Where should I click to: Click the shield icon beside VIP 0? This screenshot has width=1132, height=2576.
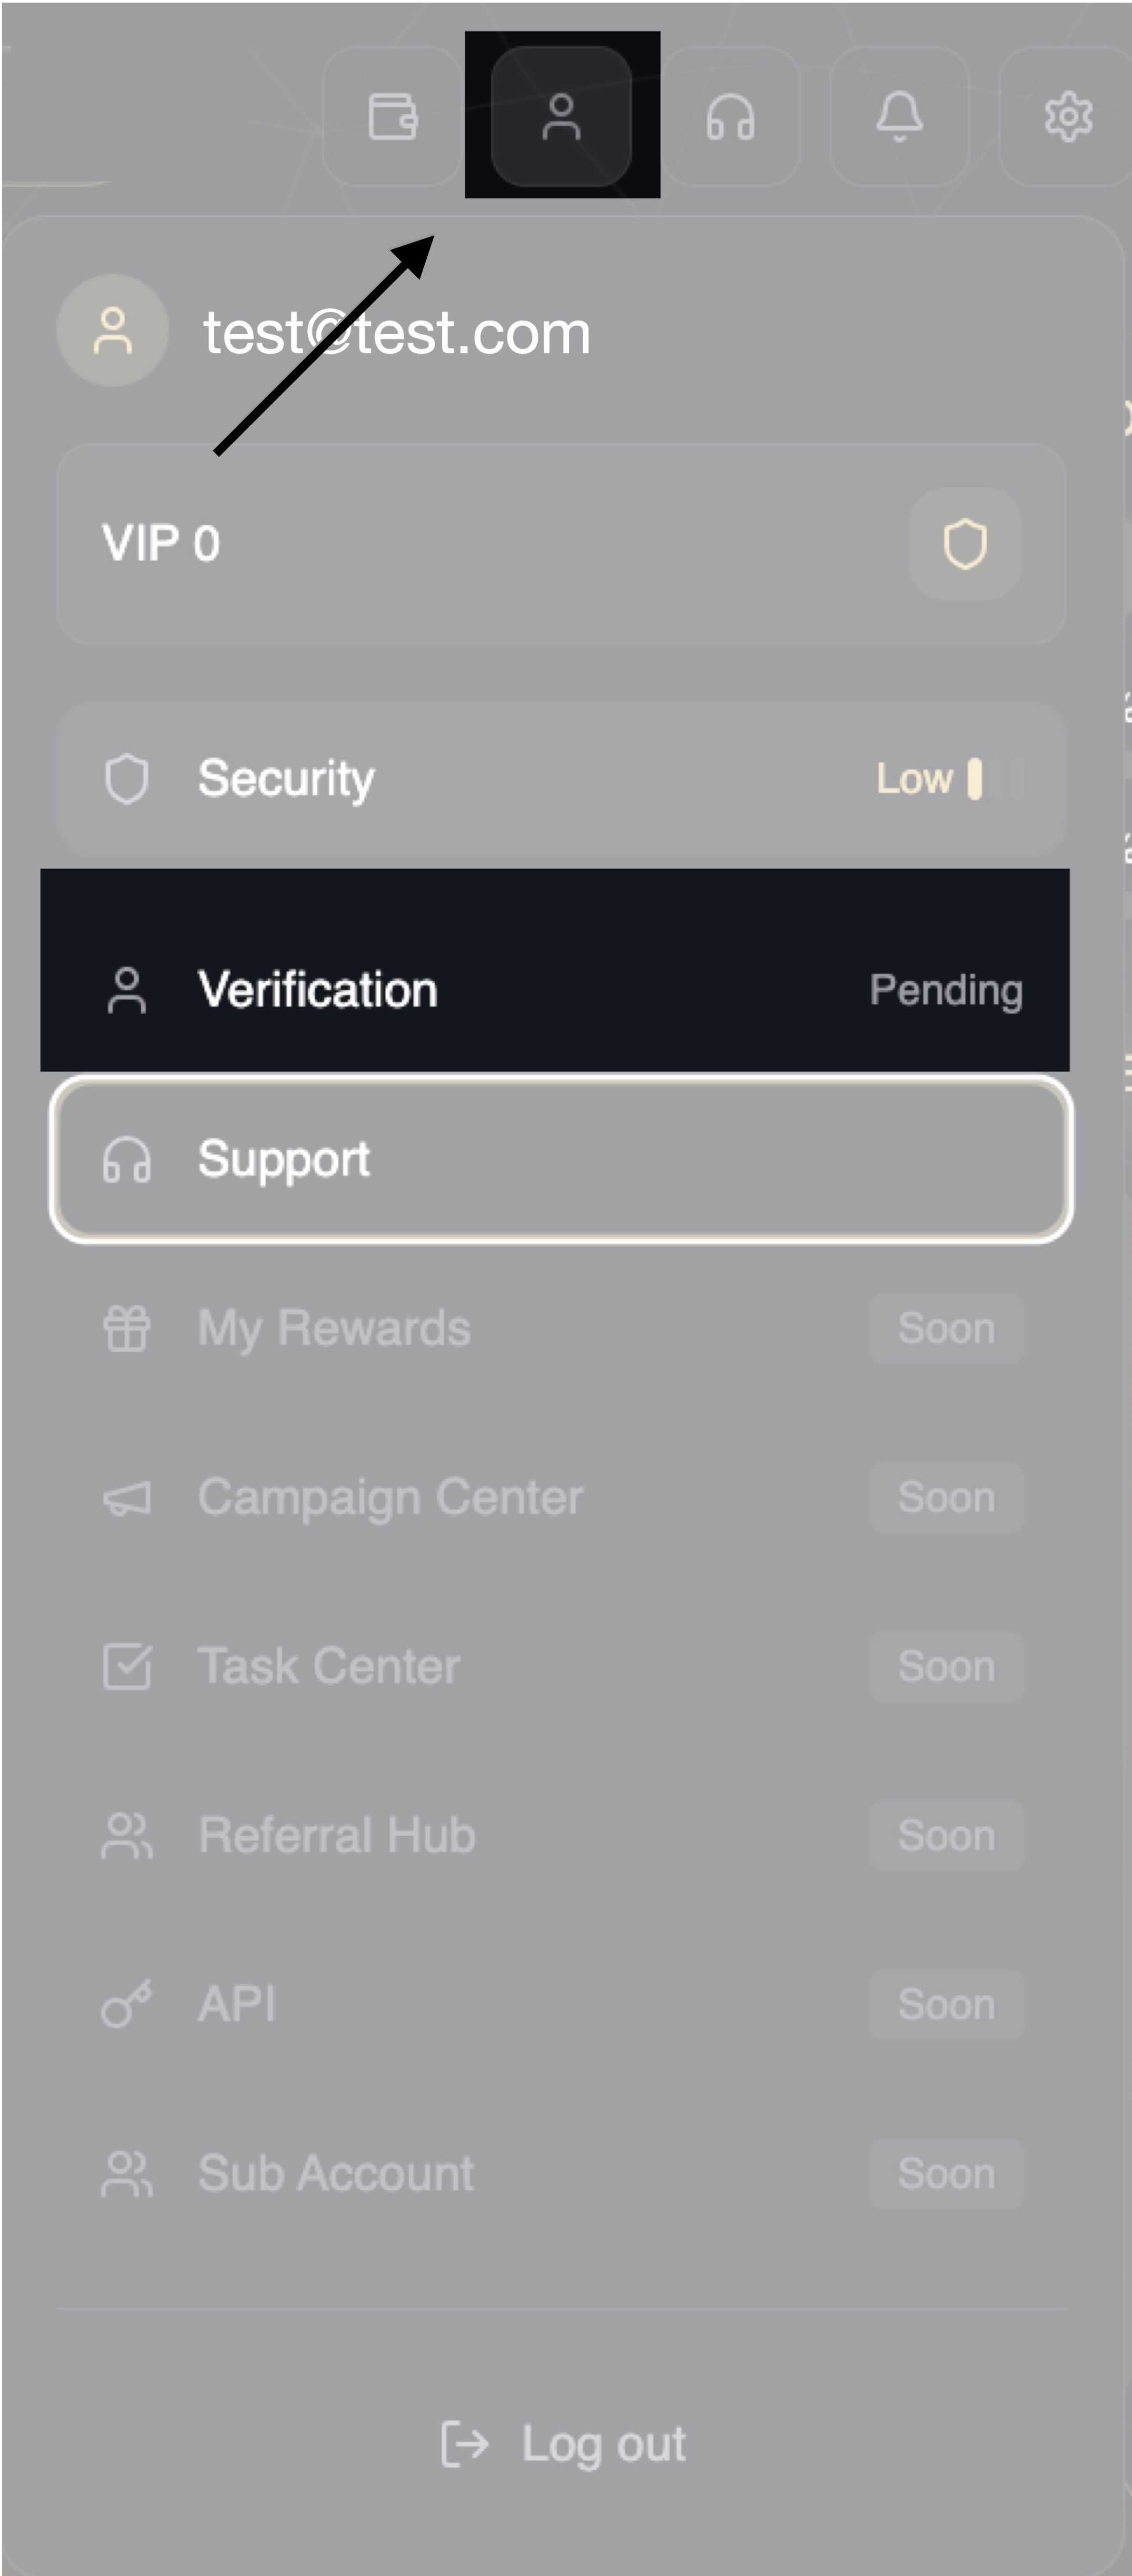(964, 544)
